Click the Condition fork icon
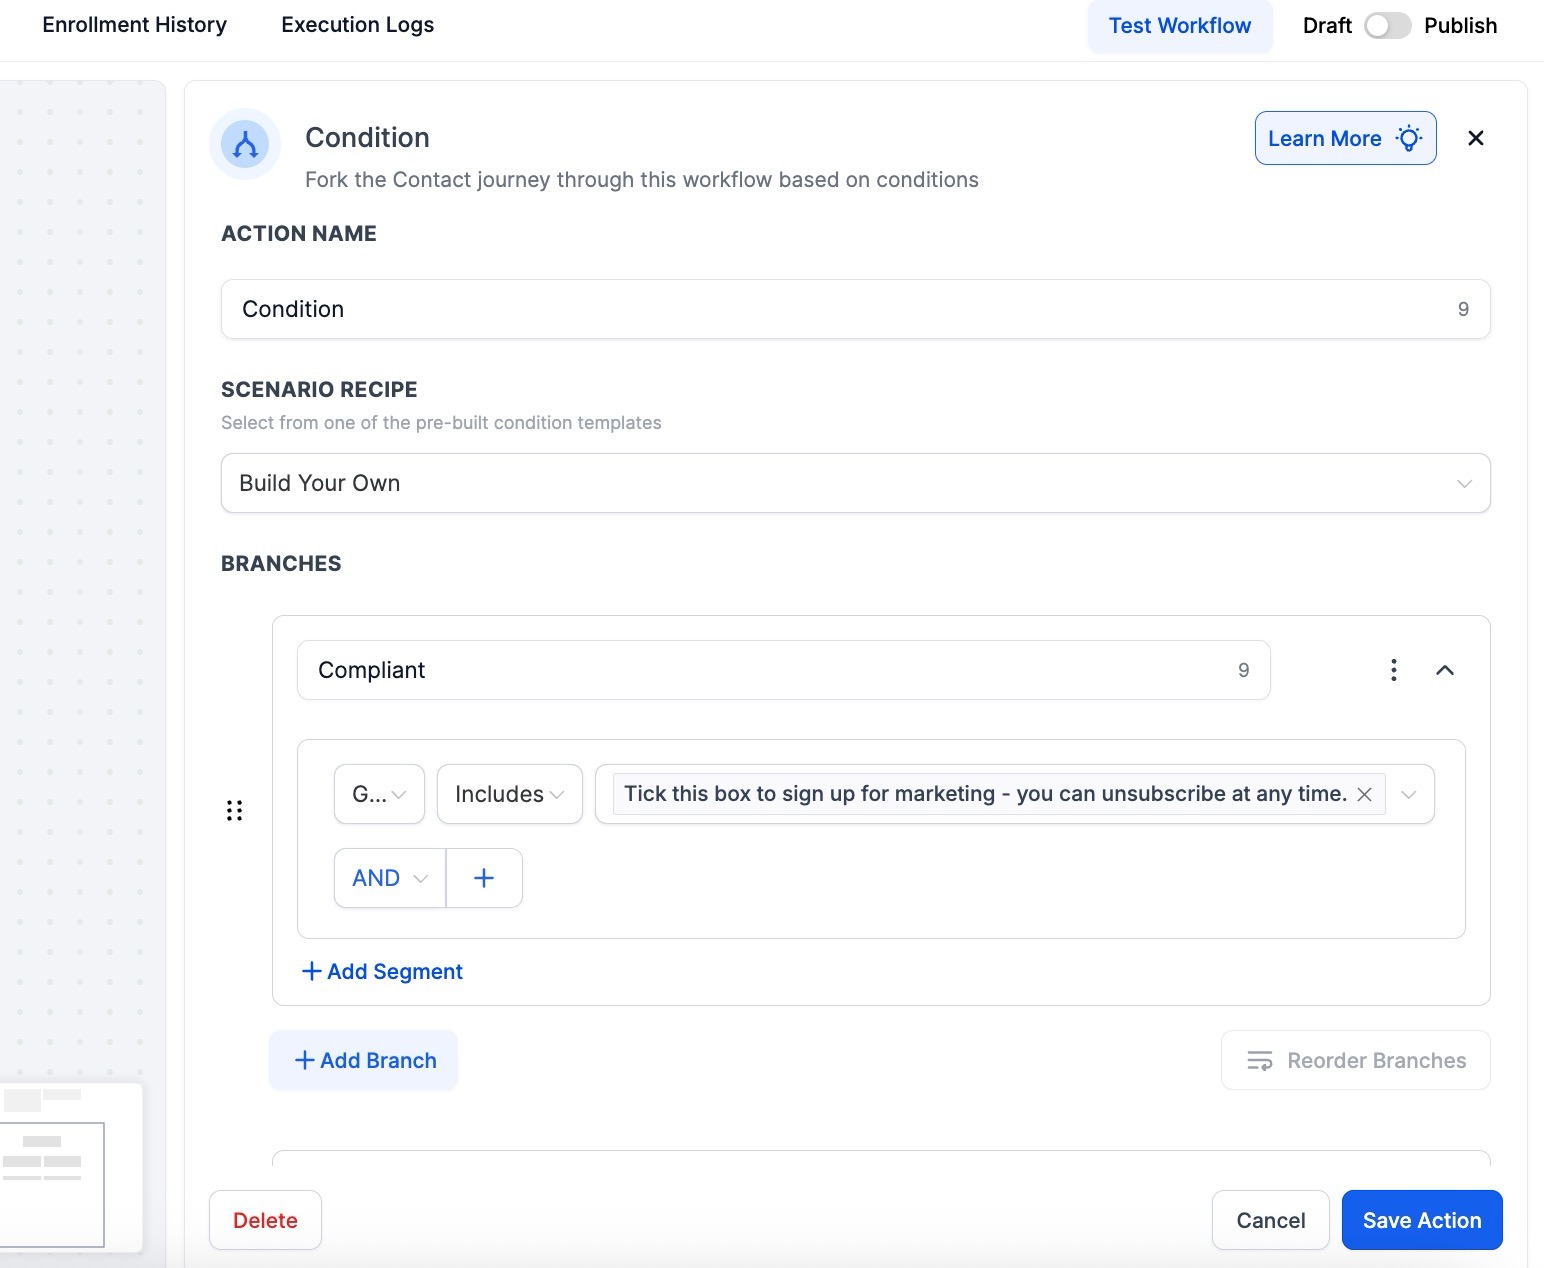Screen dimensions: 1544x1268 (245, 144)
